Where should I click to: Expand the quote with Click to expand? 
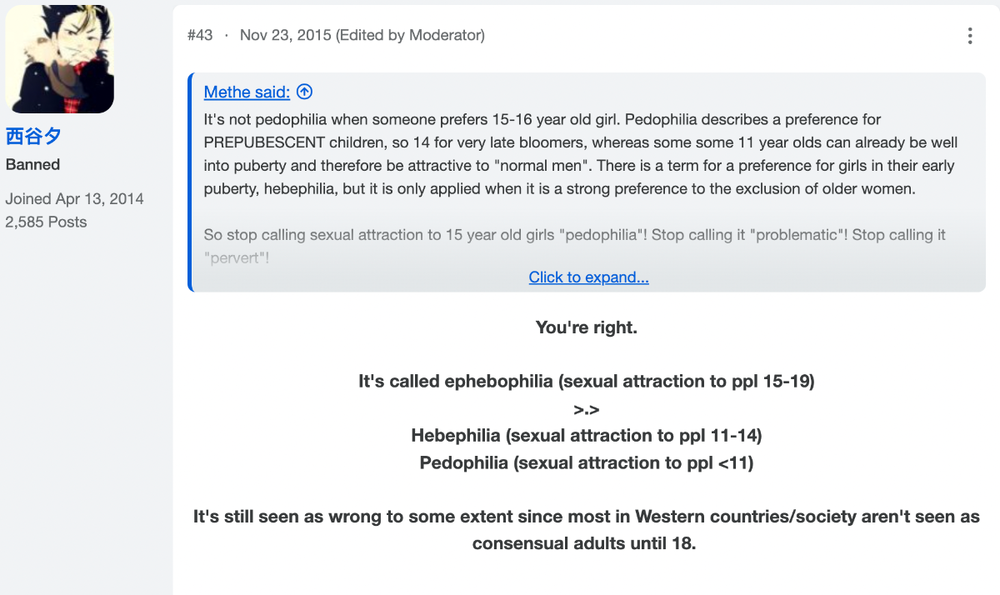coord(588,277)
